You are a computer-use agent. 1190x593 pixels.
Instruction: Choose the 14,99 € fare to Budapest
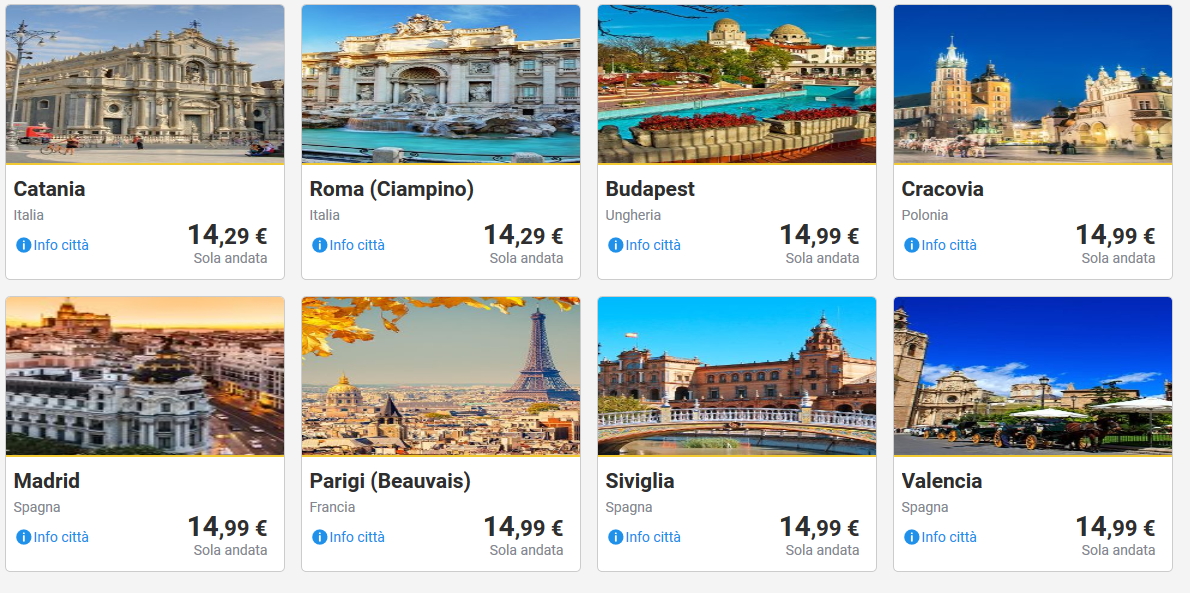(819, 236)
